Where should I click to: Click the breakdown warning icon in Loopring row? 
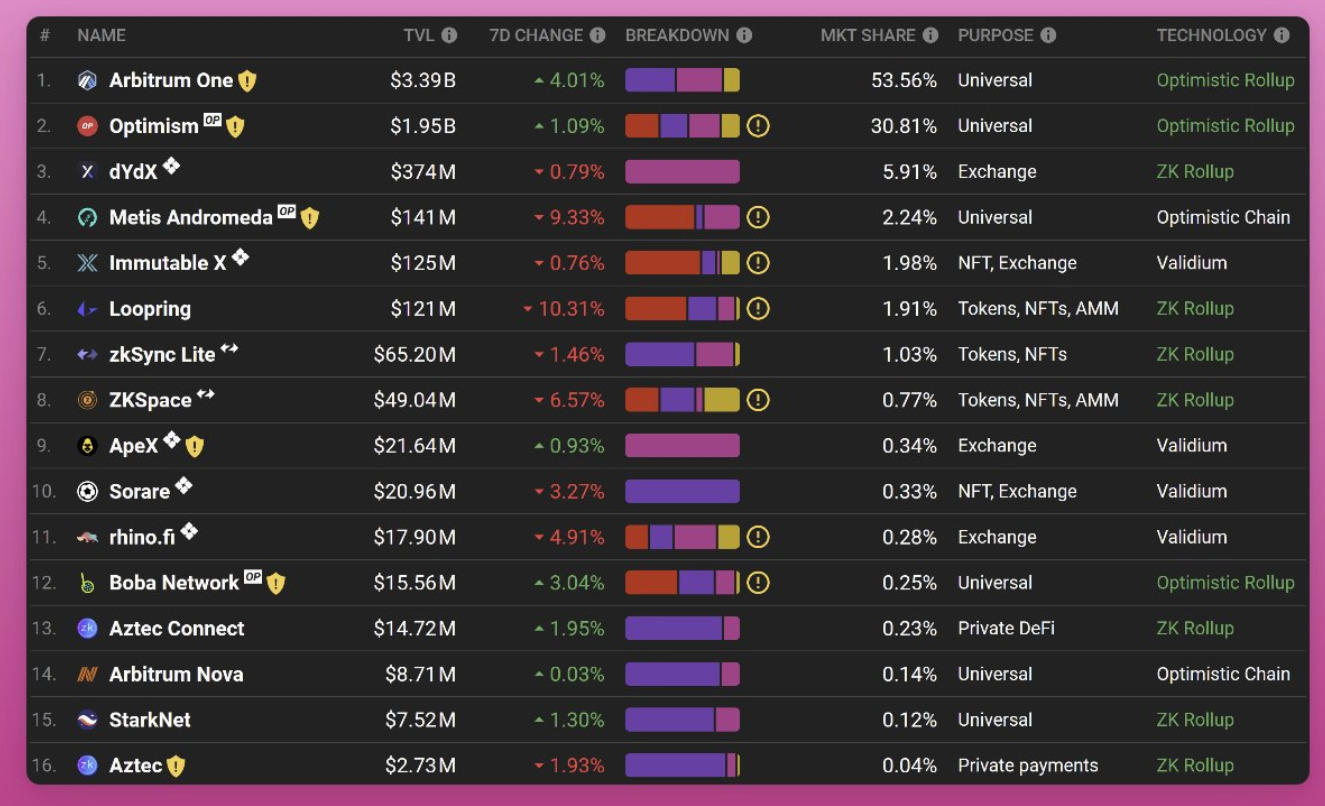[x=758, y=309]
